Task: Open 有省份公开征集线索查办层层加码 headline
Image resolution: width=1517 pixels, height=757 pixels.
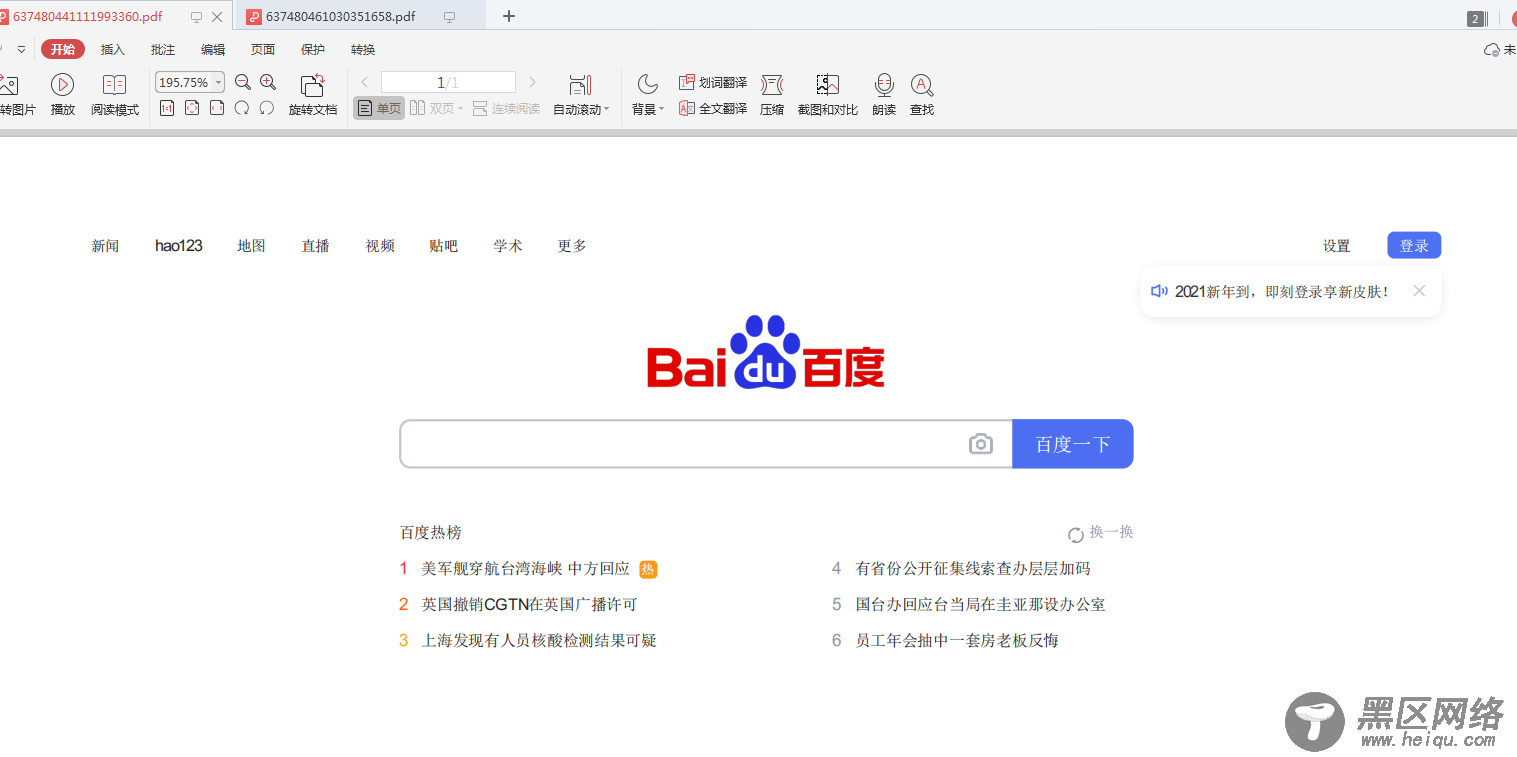Action: pos(973,569)
